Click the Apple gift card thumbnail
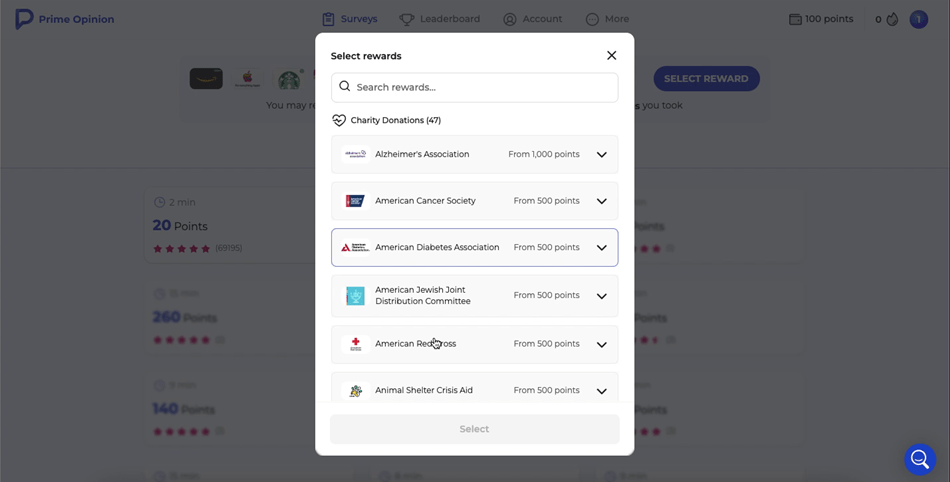Screen dimensions: 950x482 tap(247, 79)
